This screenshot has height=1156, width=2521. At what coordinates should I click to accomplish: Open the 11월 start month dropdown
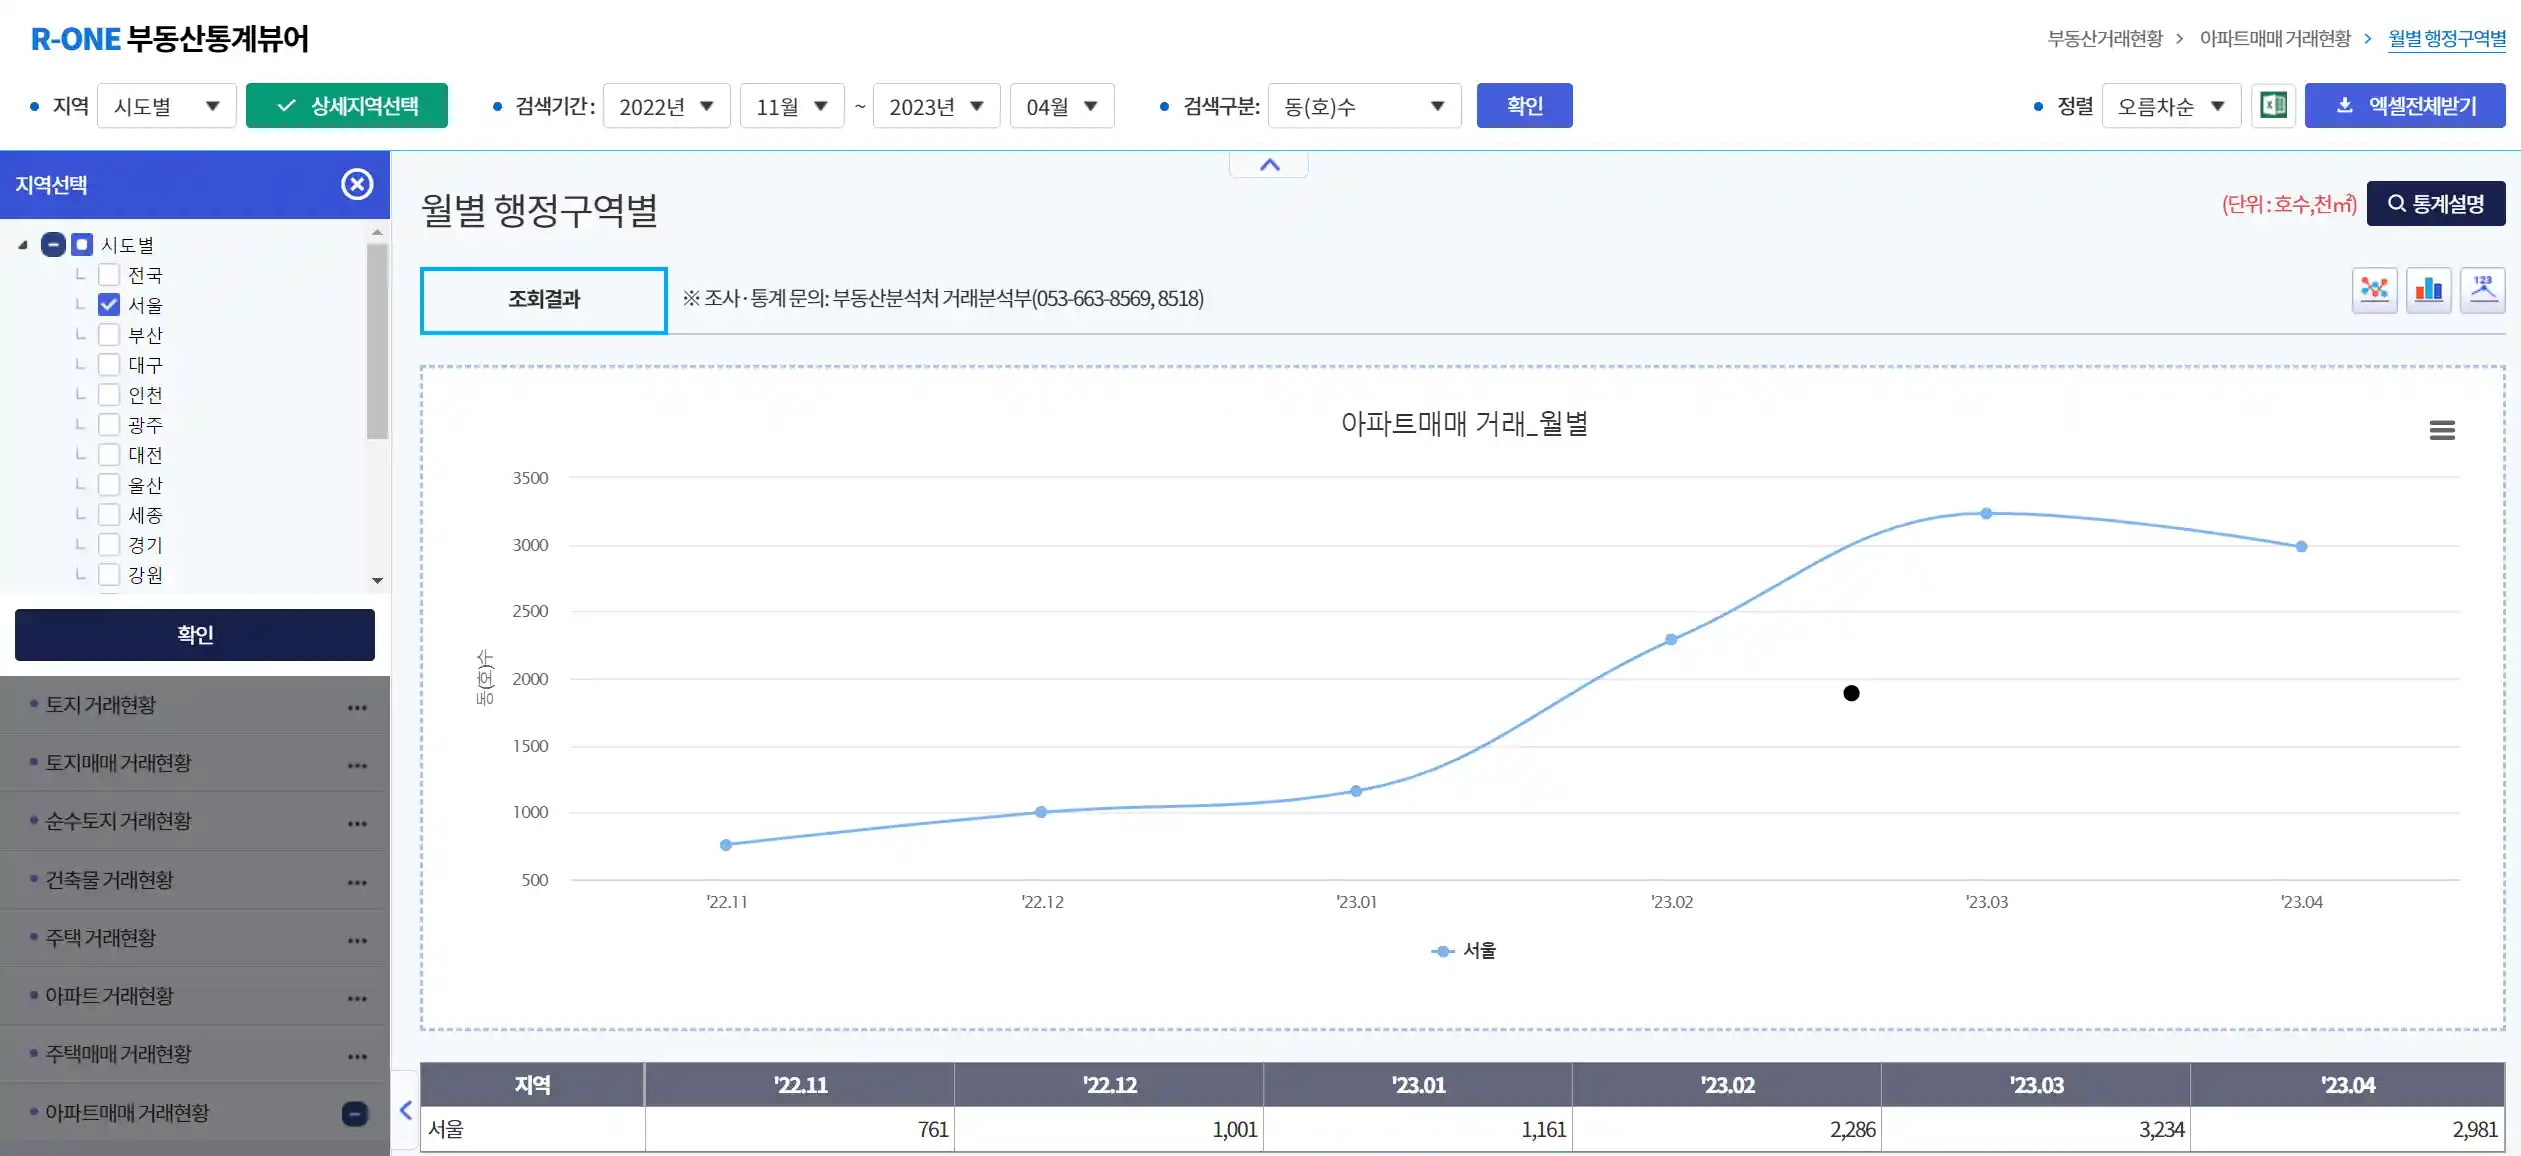(x=792, y=106)
